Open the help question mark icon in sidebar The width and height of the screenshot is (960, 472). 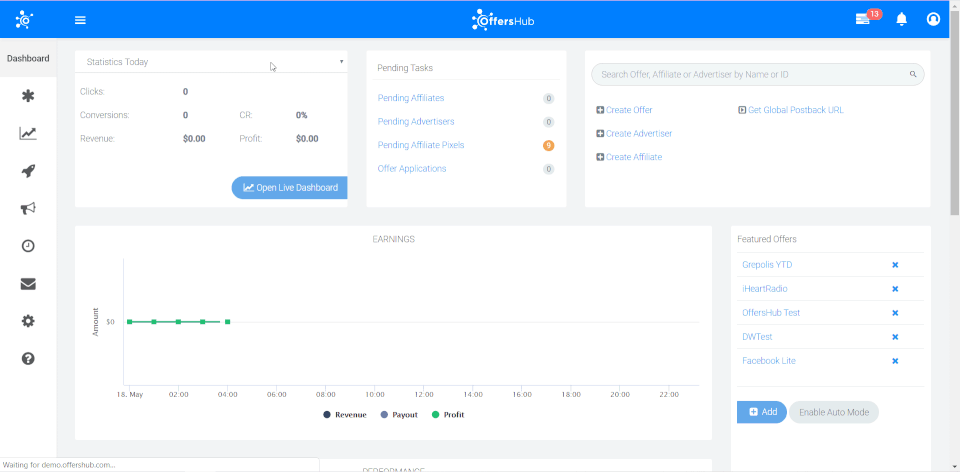pyautogui.click(x=28, y=358)
